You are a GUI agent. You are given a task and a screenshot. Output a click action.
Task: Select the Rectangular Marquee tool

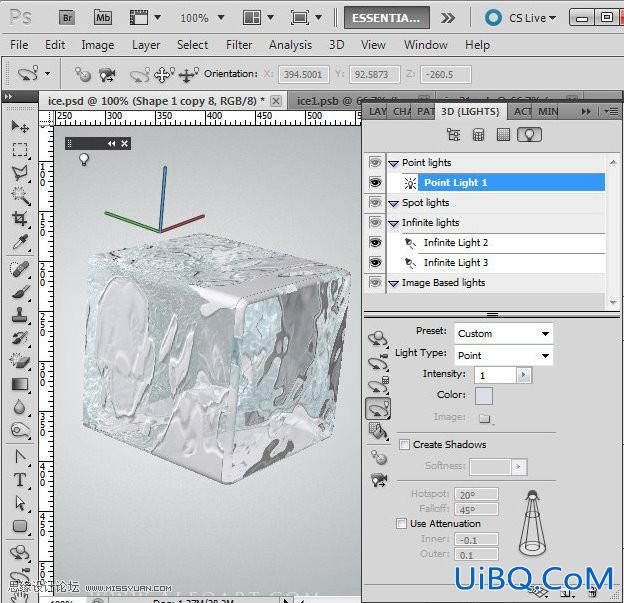20,150
